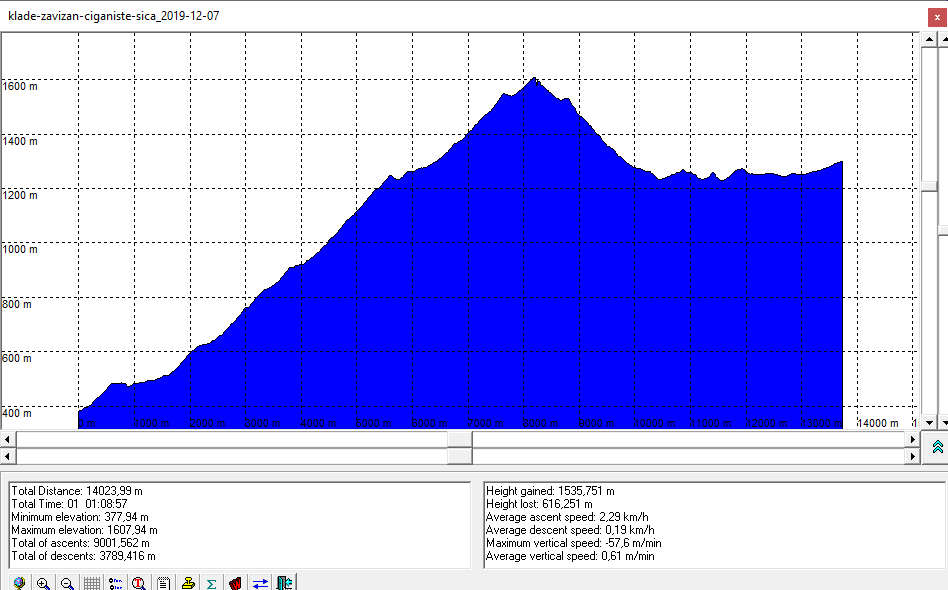Click left arrow of the upper horizontal scrollbar
The width and height of the screenshot is (948, 590).
point(8,439)
